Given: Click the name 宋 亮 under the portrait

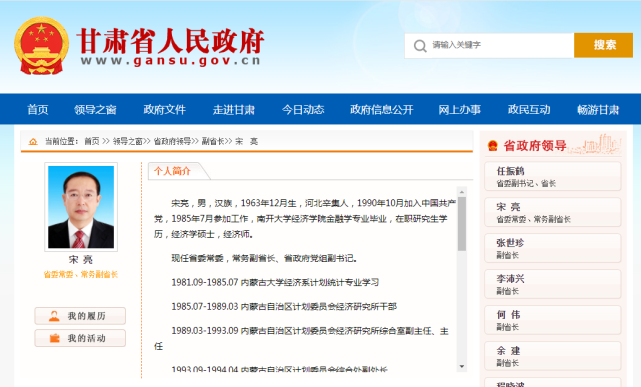Looking at the screenshot, I should tap(81, 259).
